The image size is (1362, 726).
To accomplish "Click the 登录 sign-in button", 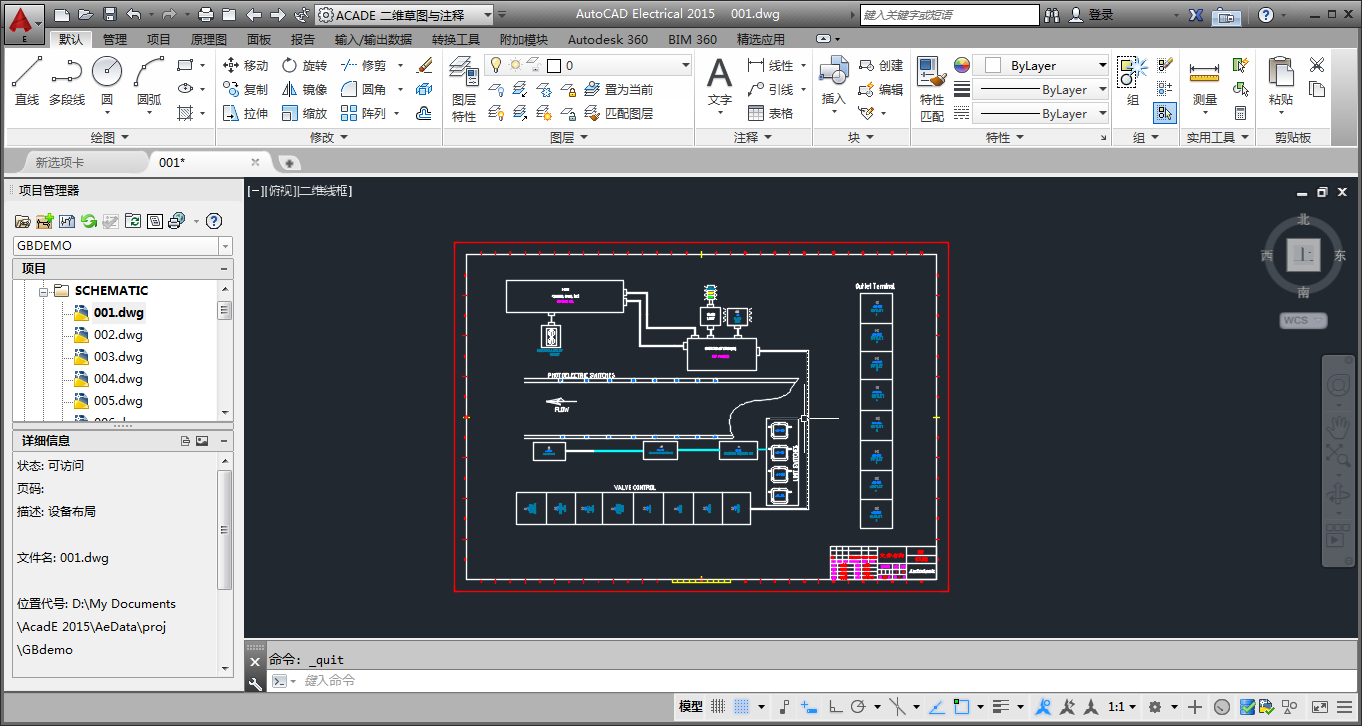I will (1100, 15).
